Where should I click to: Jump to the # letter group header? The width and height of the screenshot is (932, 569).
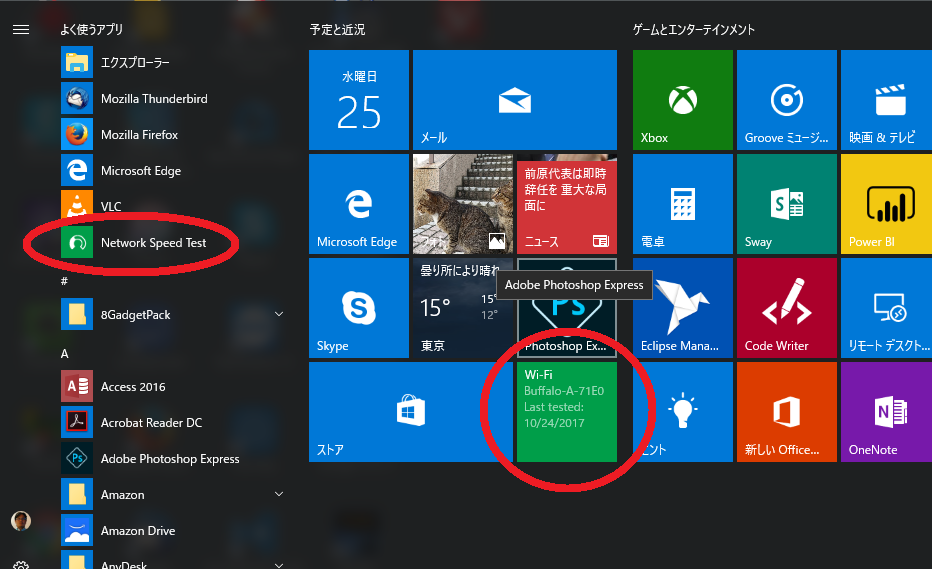point(64,281)
